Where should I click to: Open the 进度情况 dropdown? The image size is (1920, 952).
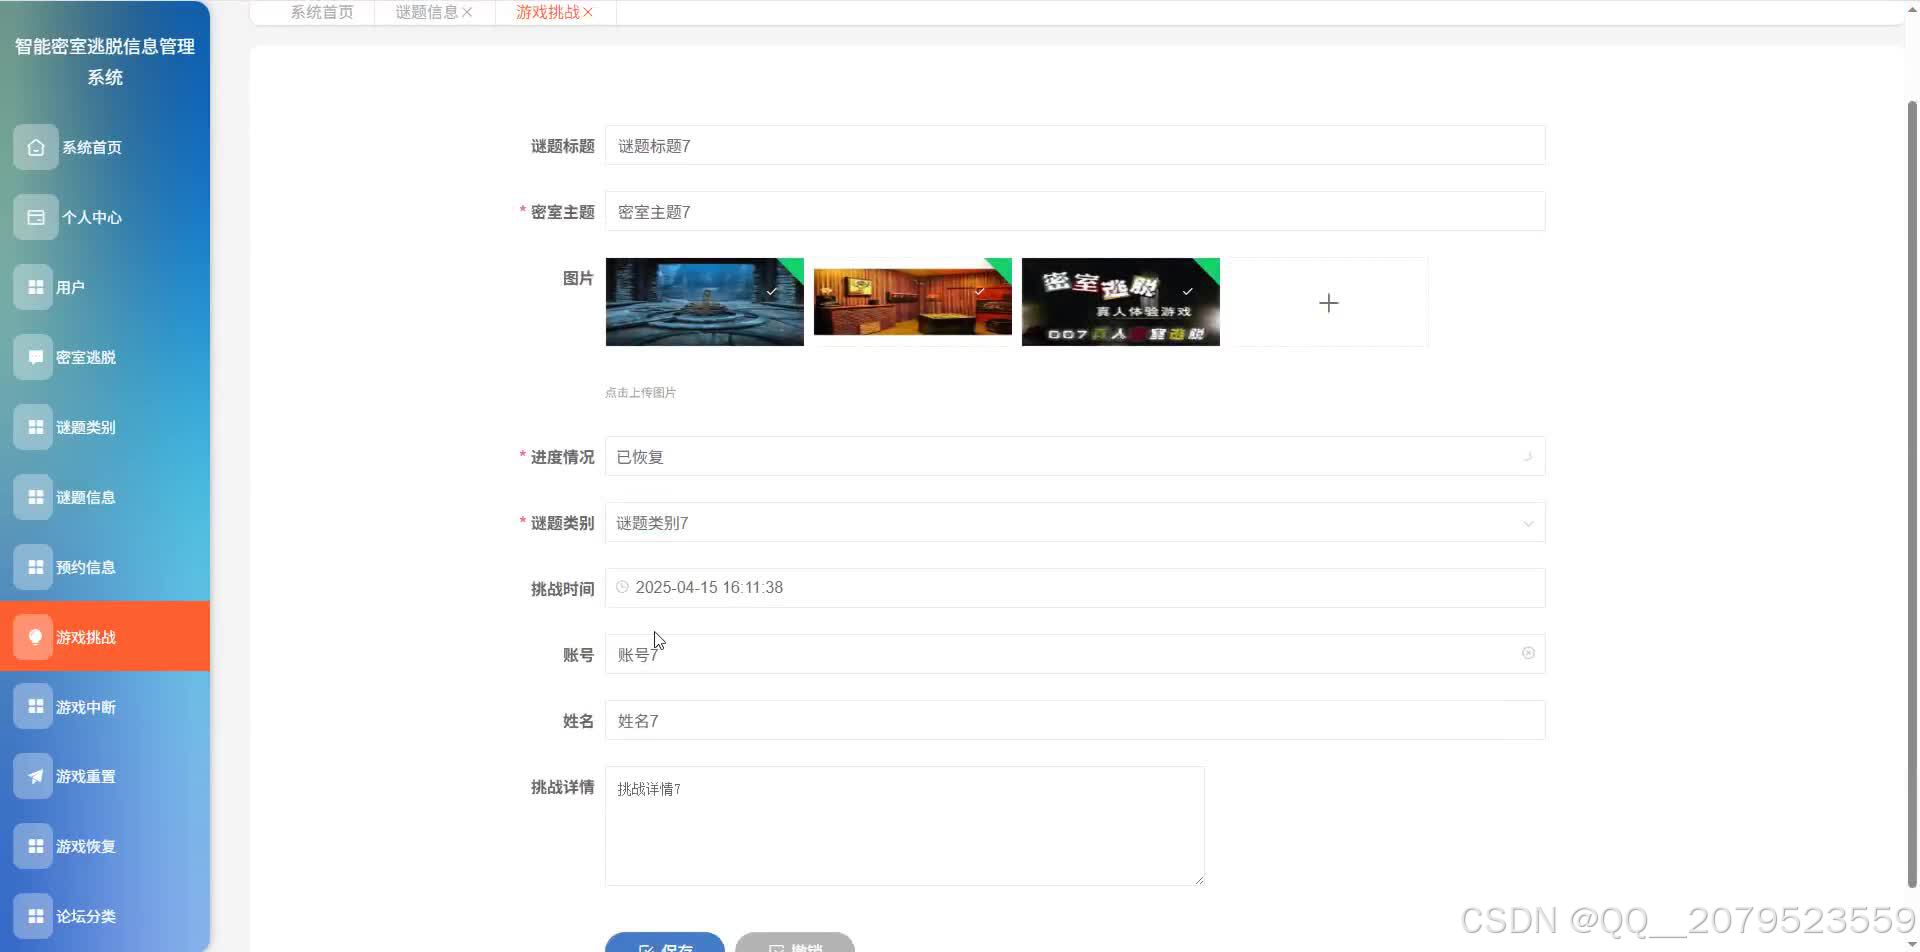1529,456
